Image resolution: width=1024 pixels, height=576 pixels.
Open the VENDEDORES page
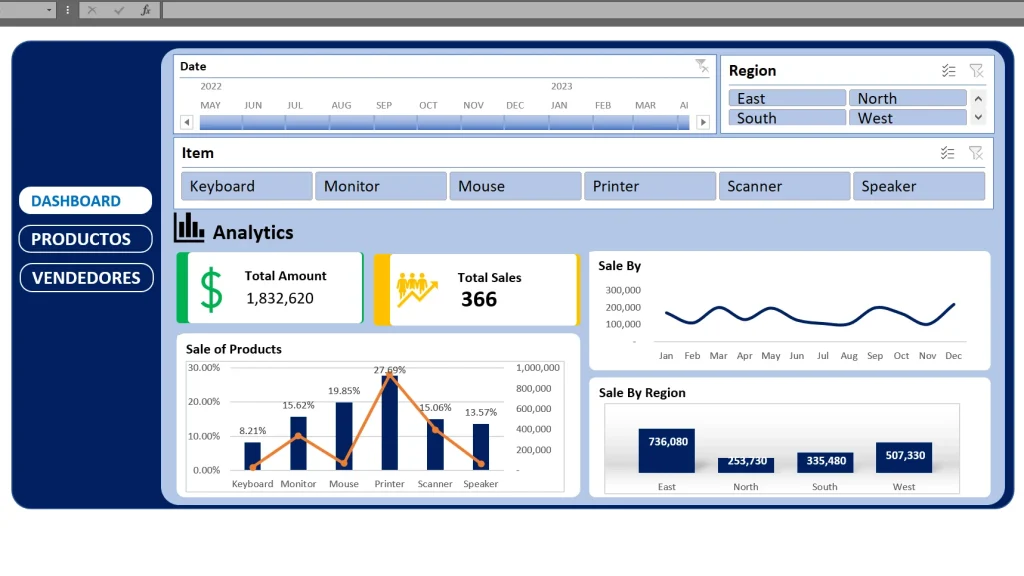85,277
